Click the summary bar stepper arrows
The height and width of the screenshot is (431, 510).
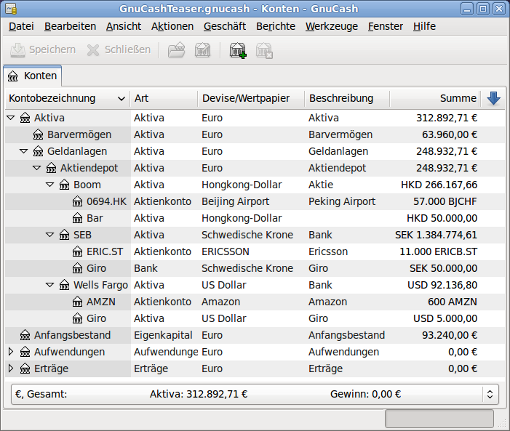[490, 394]
